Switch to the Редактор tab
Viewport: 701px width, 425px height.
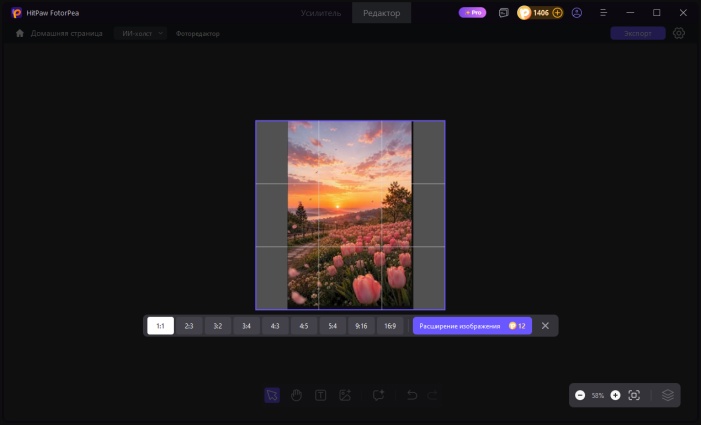tap(381, 13)
